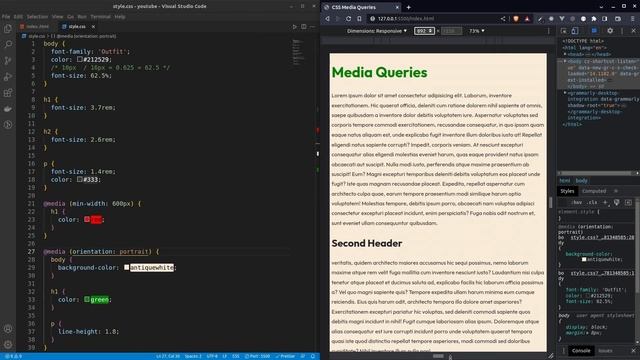
Task: Open the Accounts menu in VS Code
Action: [8, 329]
